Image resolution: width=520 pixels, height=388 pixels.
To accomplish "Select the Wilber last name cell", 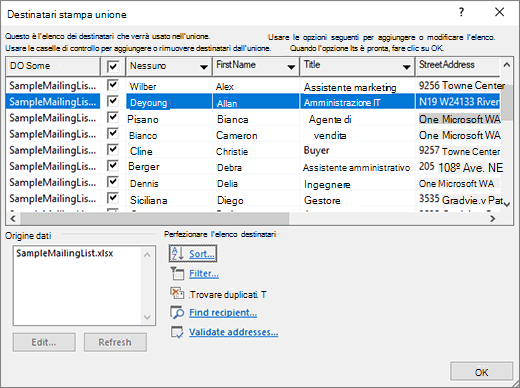I will [169, 86].
